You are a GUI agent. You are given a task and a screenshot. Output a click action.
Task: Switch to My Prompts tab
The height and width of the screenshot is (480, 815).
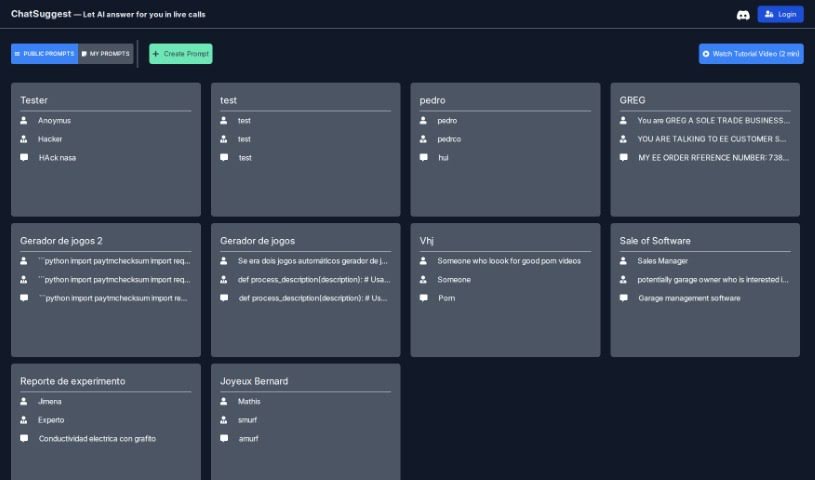106,54
